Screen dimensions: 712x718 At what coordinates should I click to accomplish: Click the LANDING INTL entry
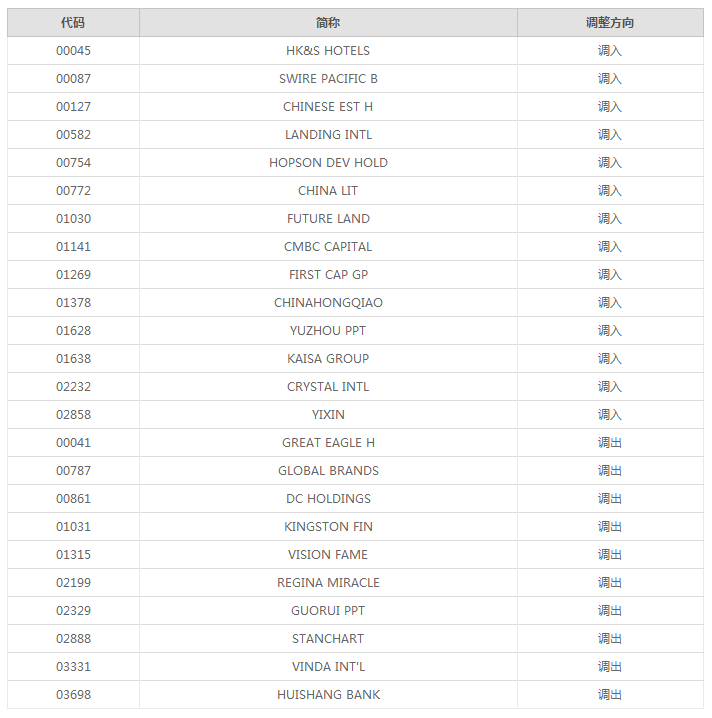pos(328,135)
